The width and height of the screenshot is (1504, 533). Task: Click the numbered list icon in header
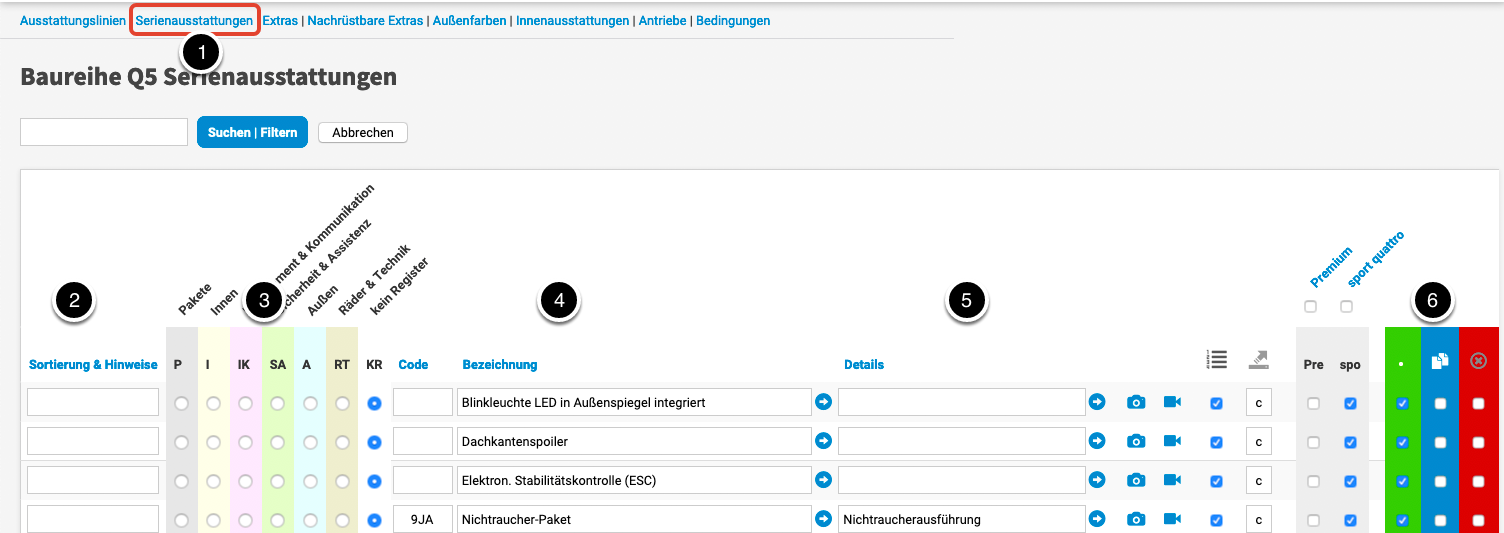(x=1216, y=359)
